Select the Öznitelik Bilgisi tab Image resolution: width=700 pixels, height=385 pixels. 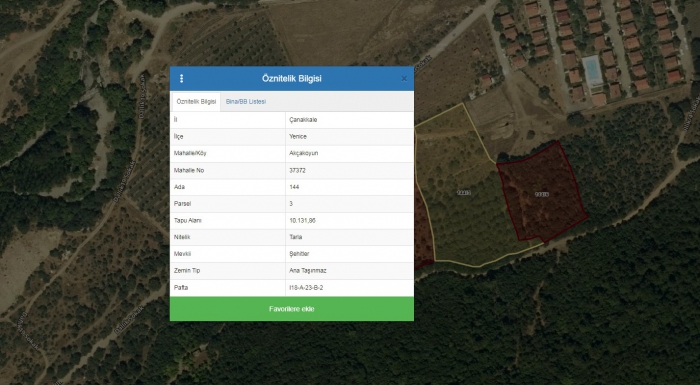click(196, 102)
